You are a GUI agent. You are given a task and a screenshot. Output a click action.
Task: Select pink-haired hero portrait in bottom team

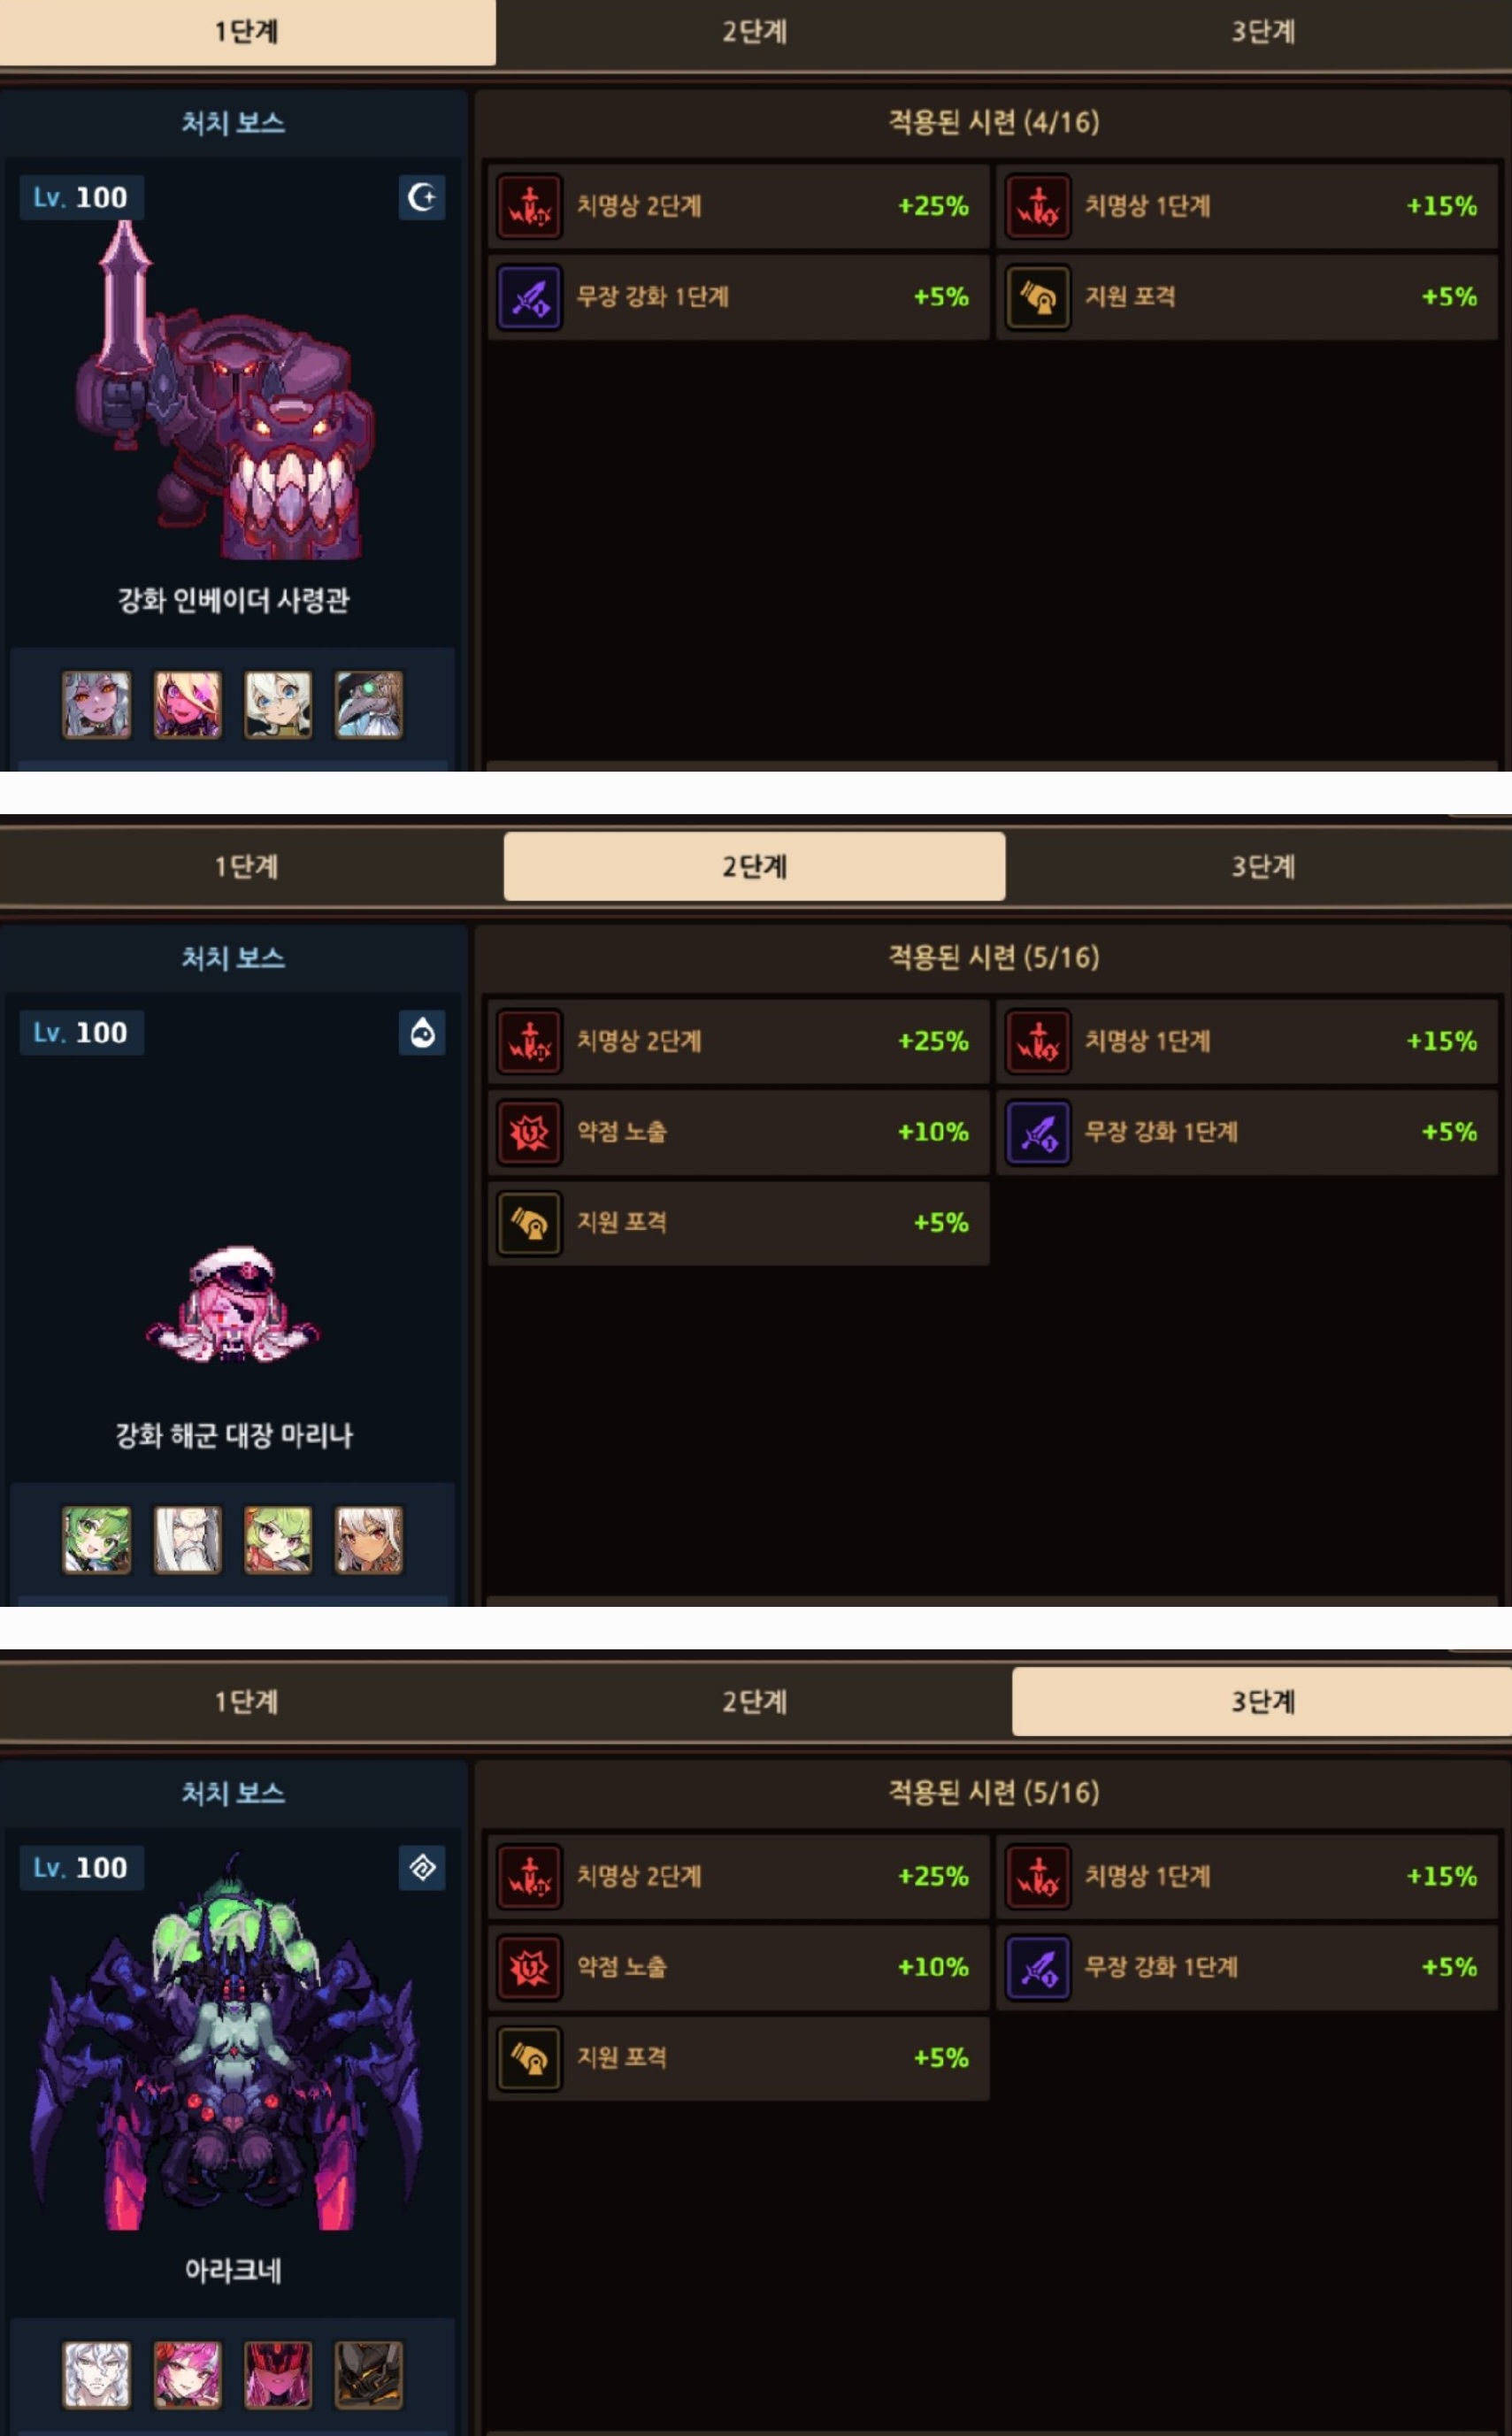click(x=188, y=2375)
